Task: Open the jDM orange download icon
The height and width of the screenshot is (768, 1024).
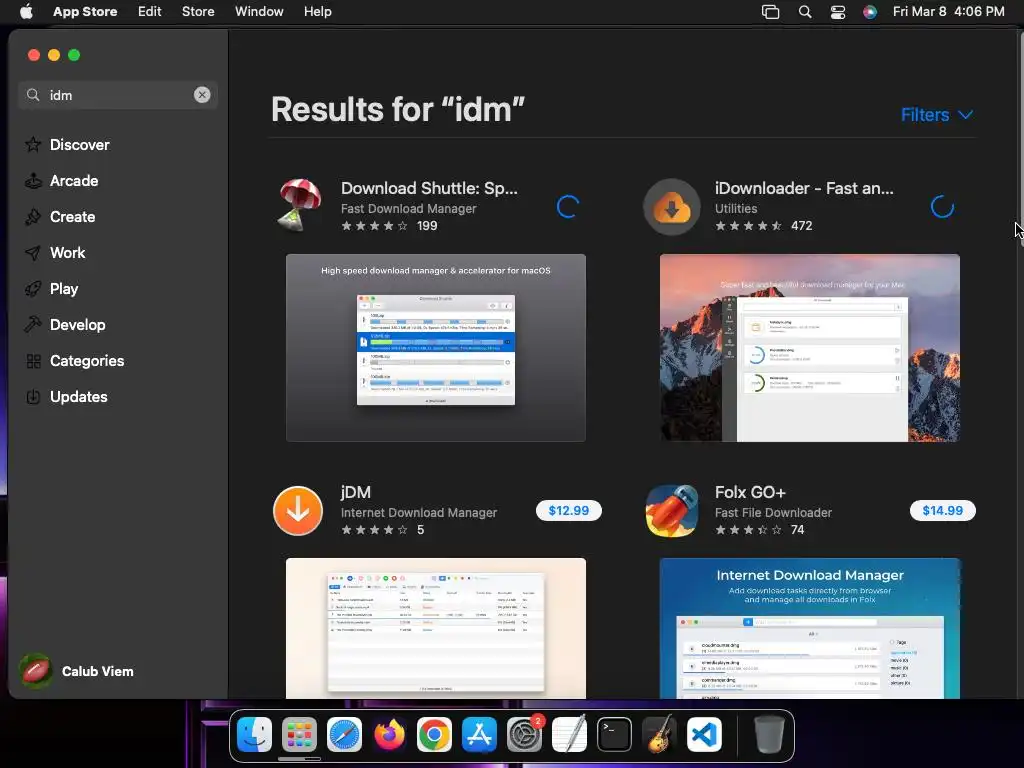Action: (x=298, y=511)
